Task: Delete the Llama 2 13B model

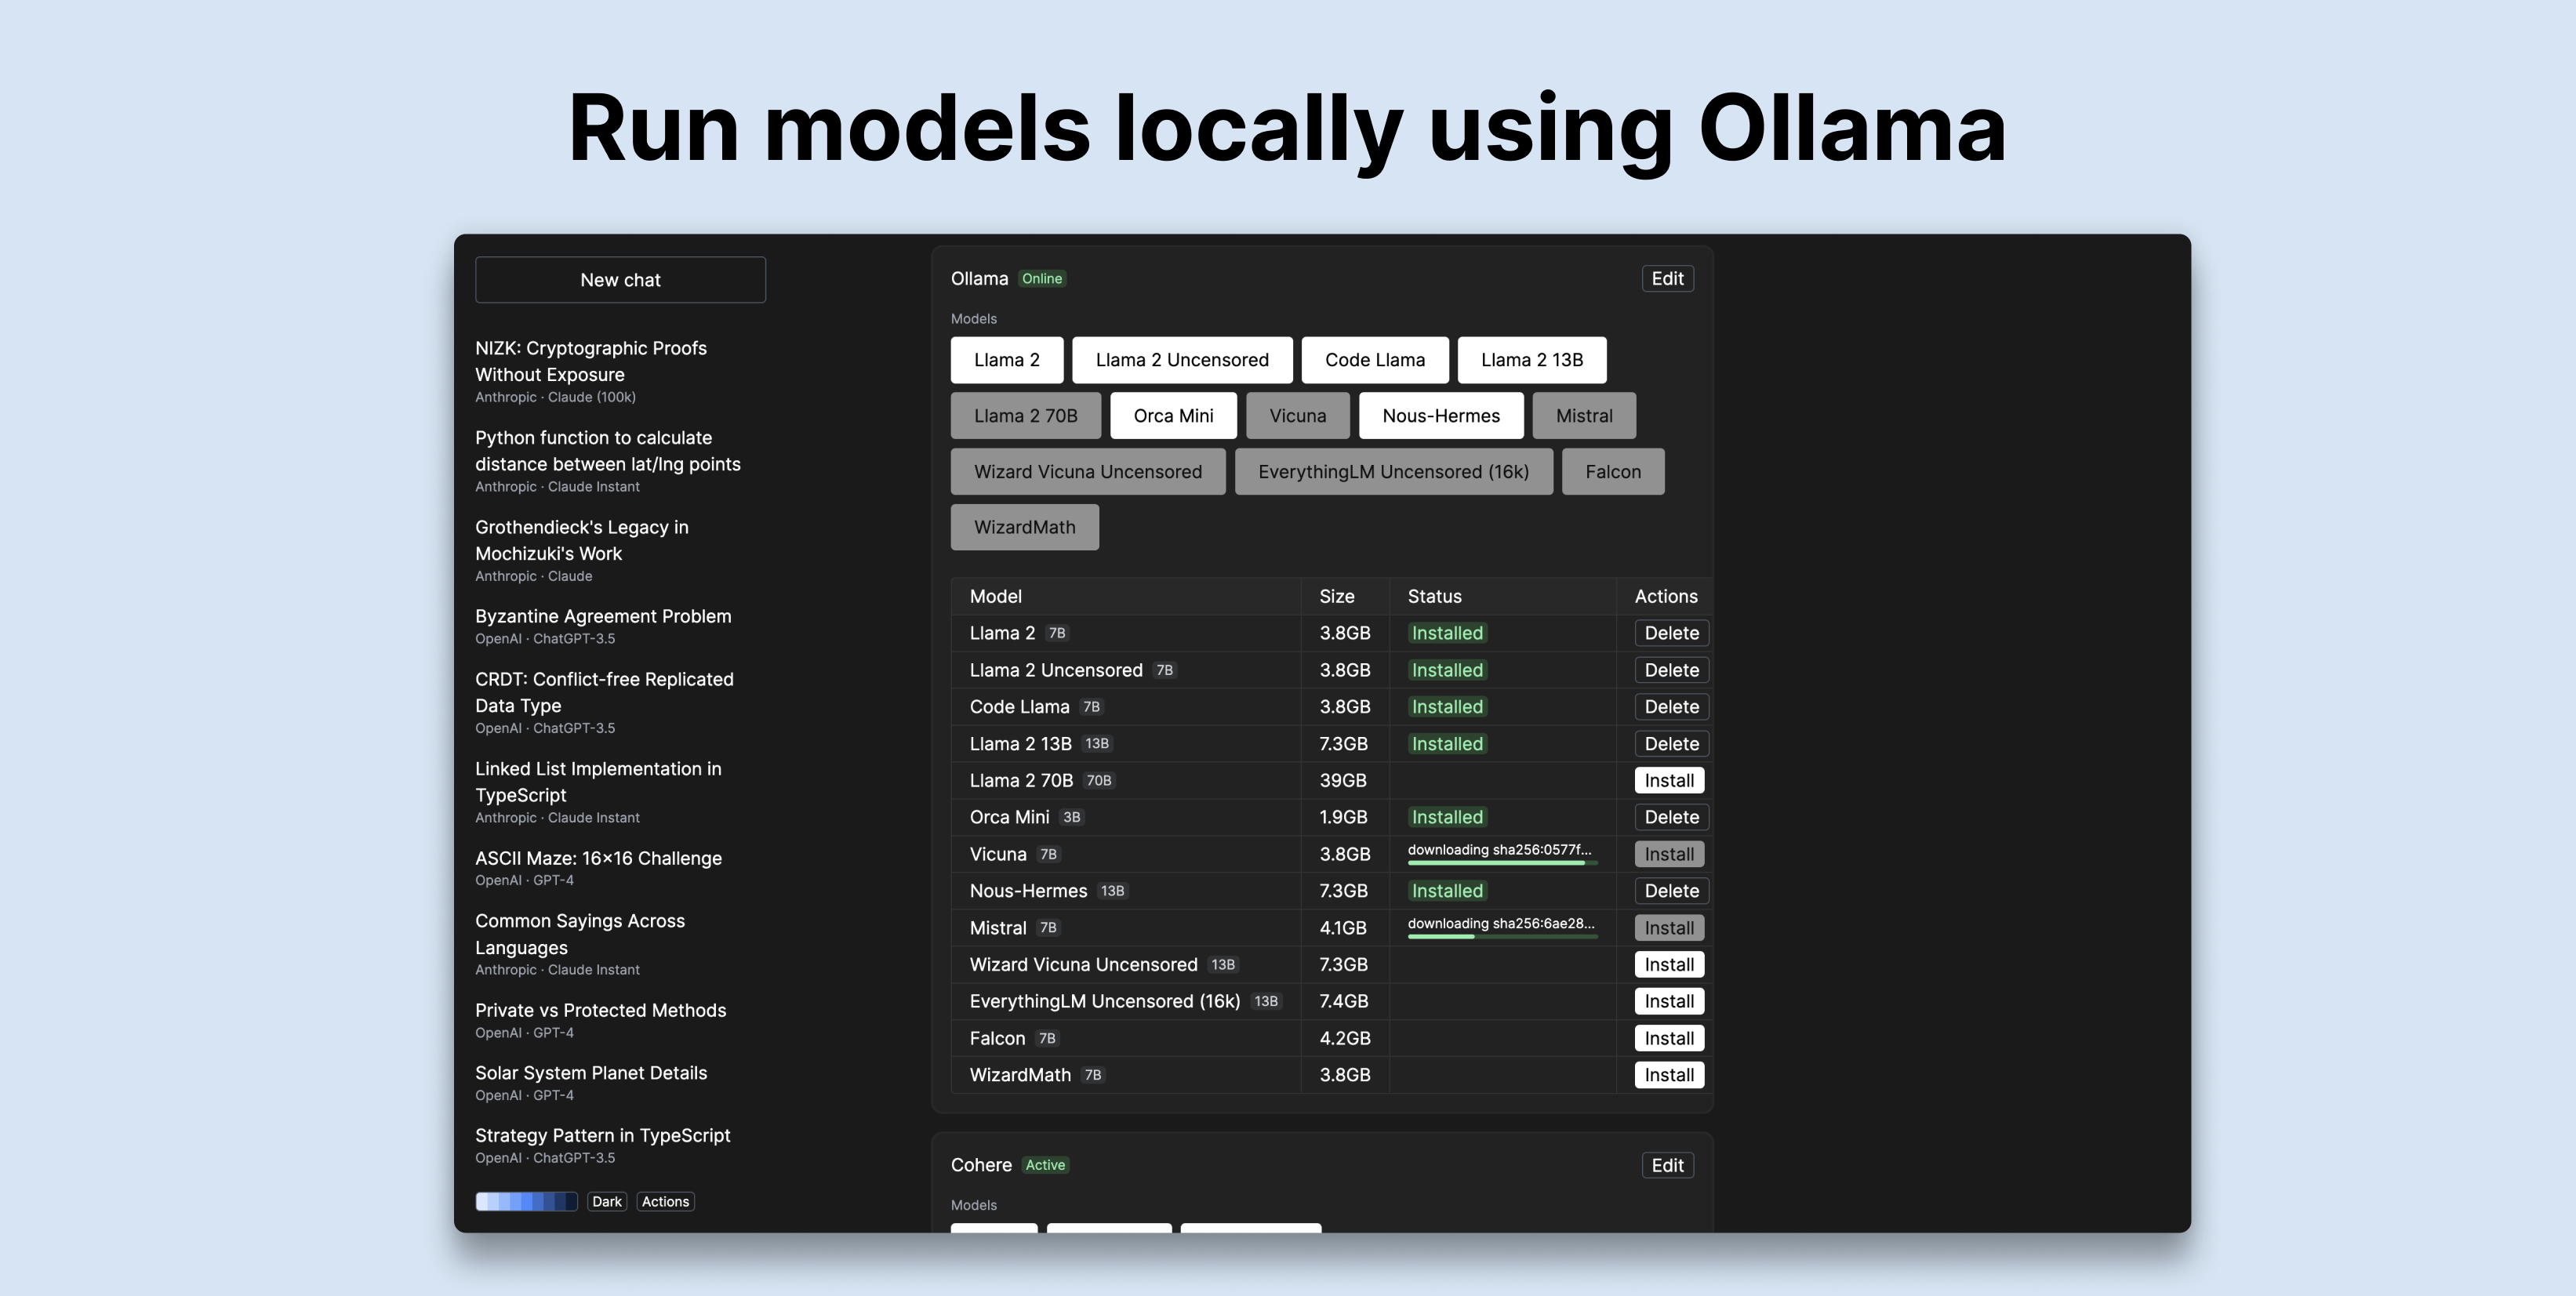Action: tap(1670, 744)
